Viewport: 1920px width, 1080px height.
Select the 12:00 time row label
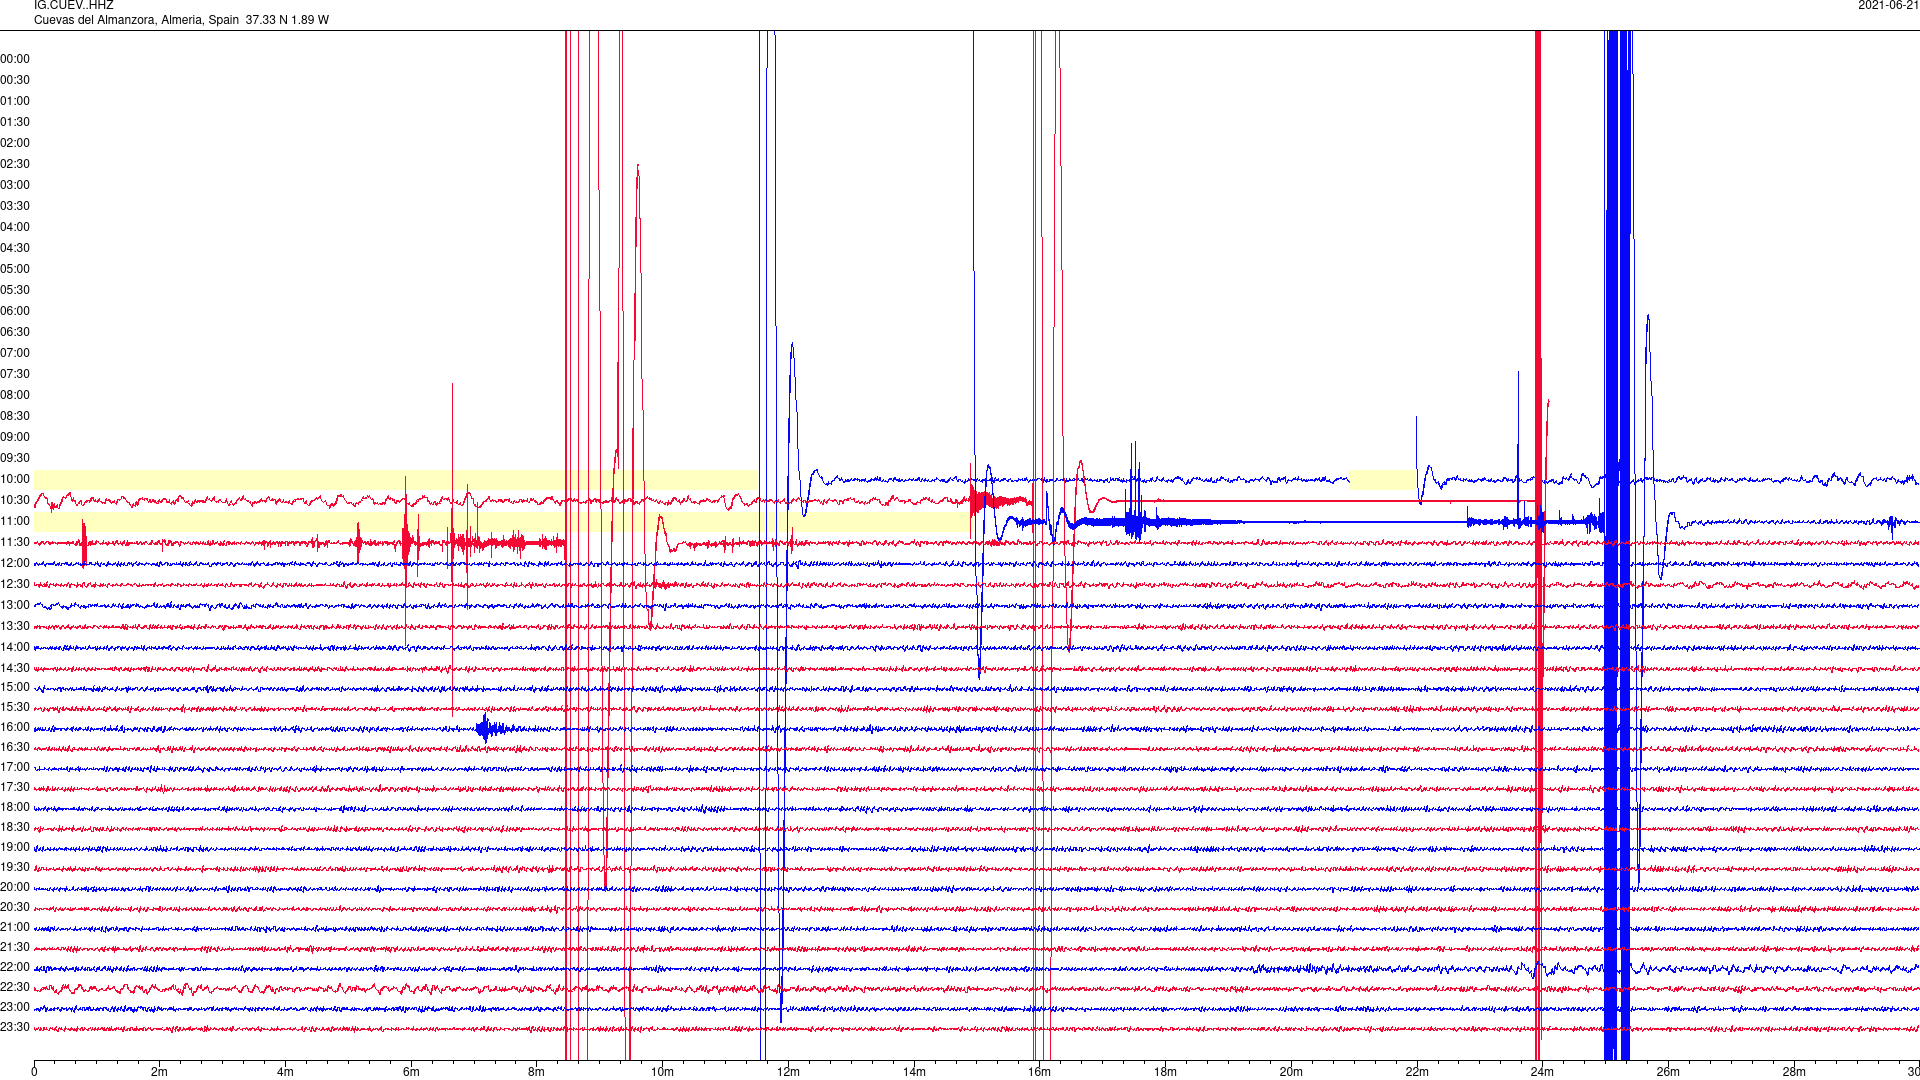pos(15,563)
